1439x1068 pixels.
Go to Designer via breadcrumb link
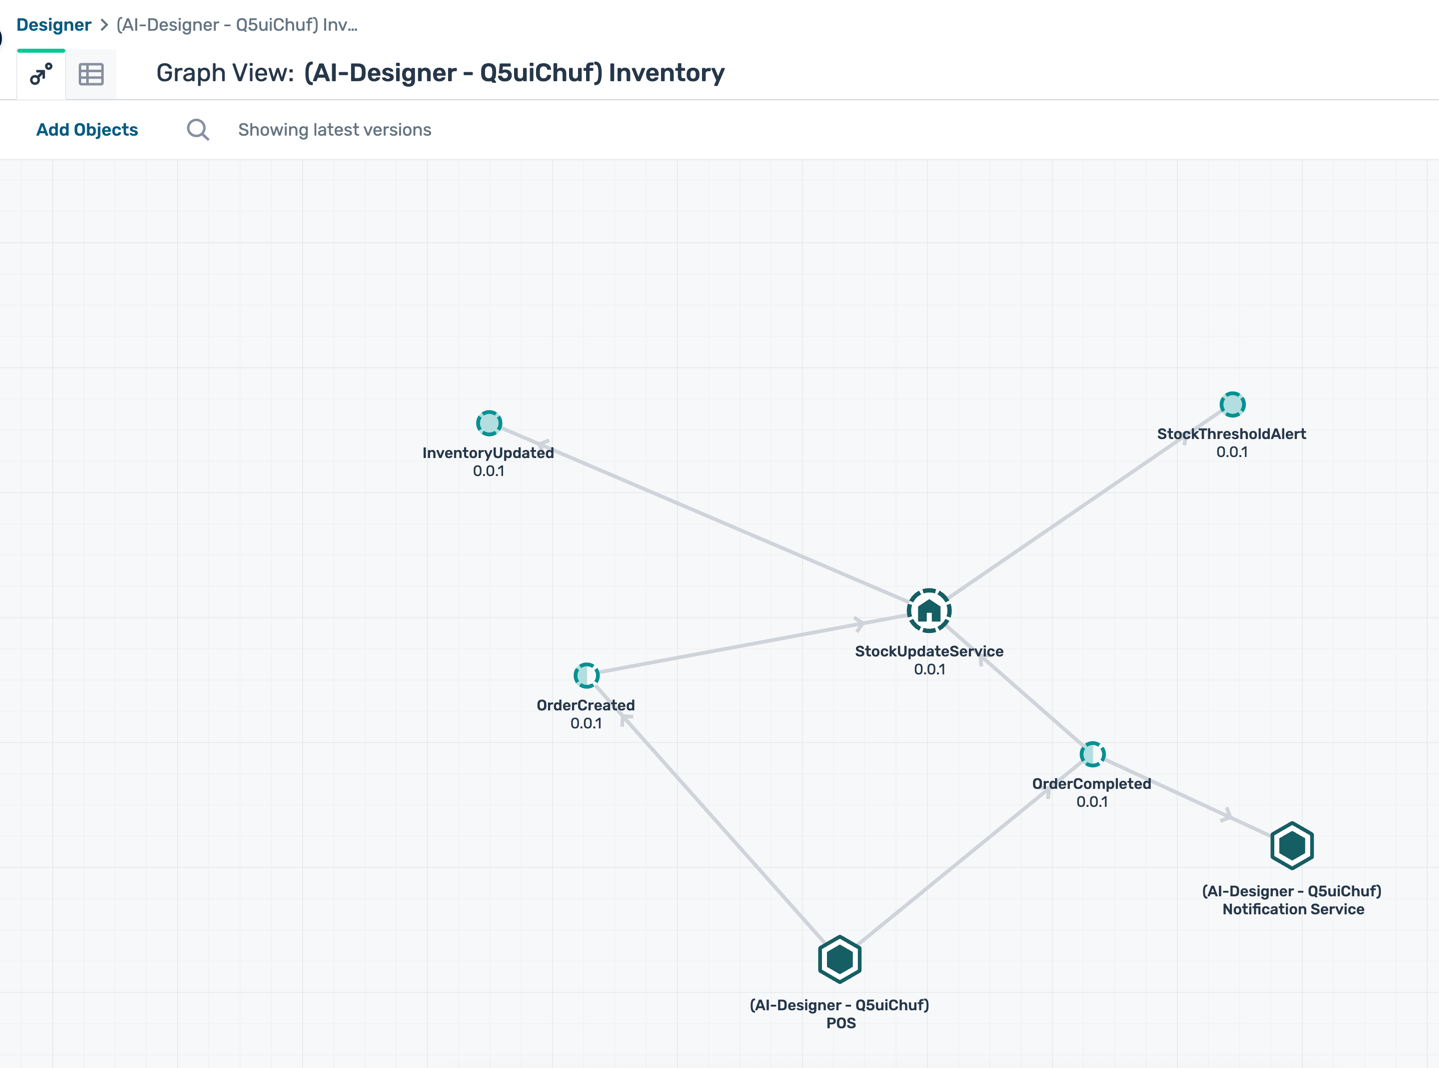pos(54,25)
